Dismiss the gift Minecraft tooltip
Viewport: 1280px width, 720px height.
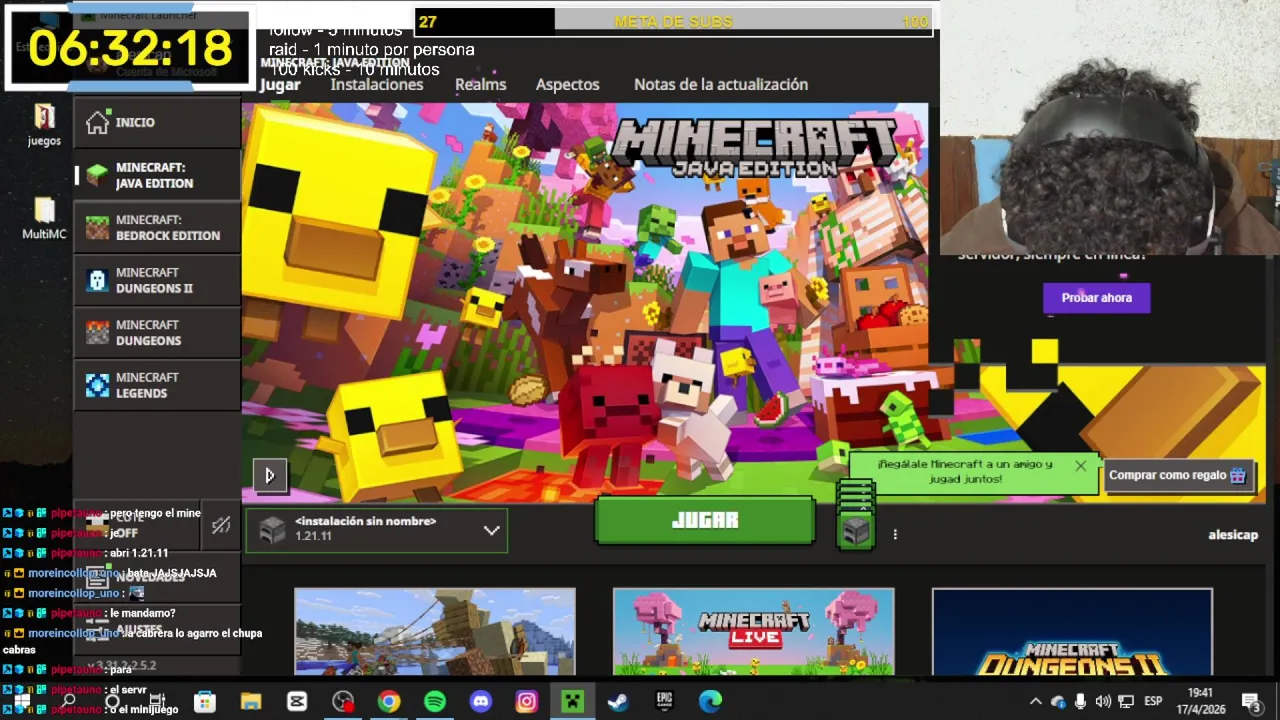coord(1080,466)
